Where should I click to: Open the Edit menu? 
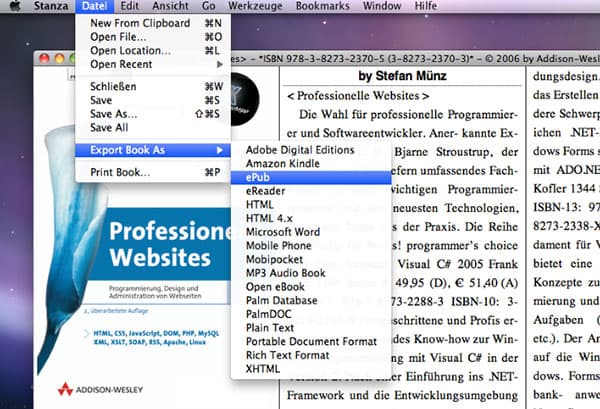pos(129,6)
